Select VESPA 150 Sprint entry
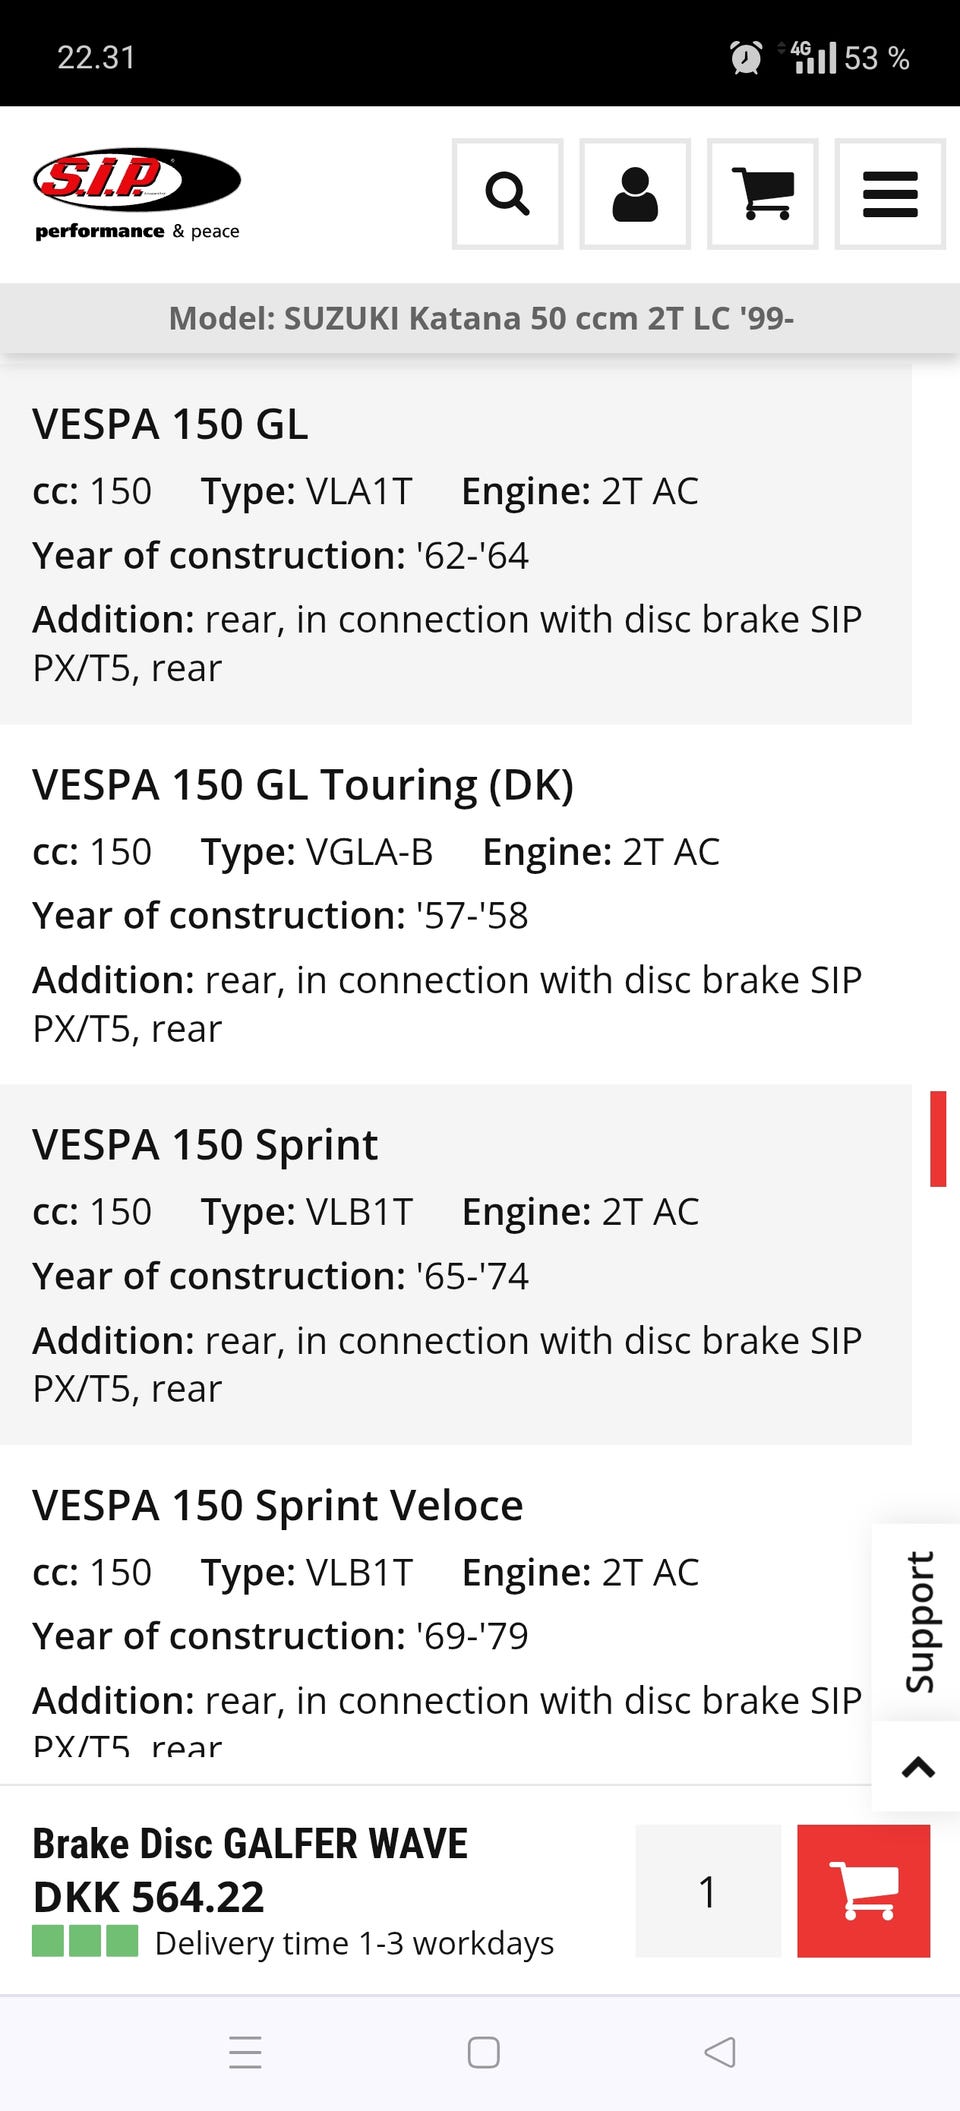The width and height of the screenshot is (960, 2111). pos(205,1145)
